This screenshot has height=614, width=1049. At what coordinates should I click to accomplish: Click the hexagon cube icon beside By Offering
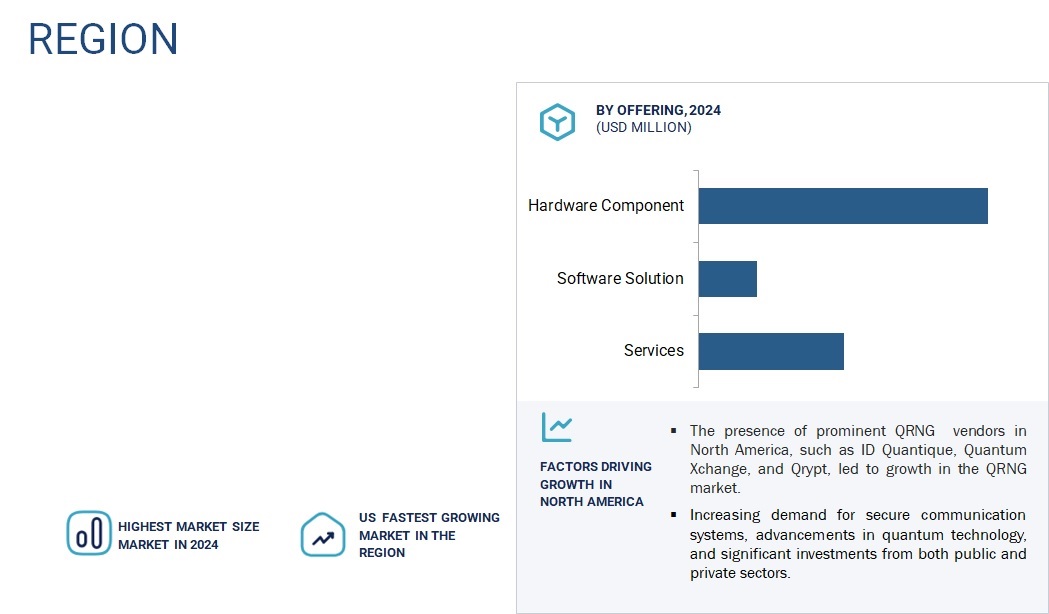click(x=557, y=121)
